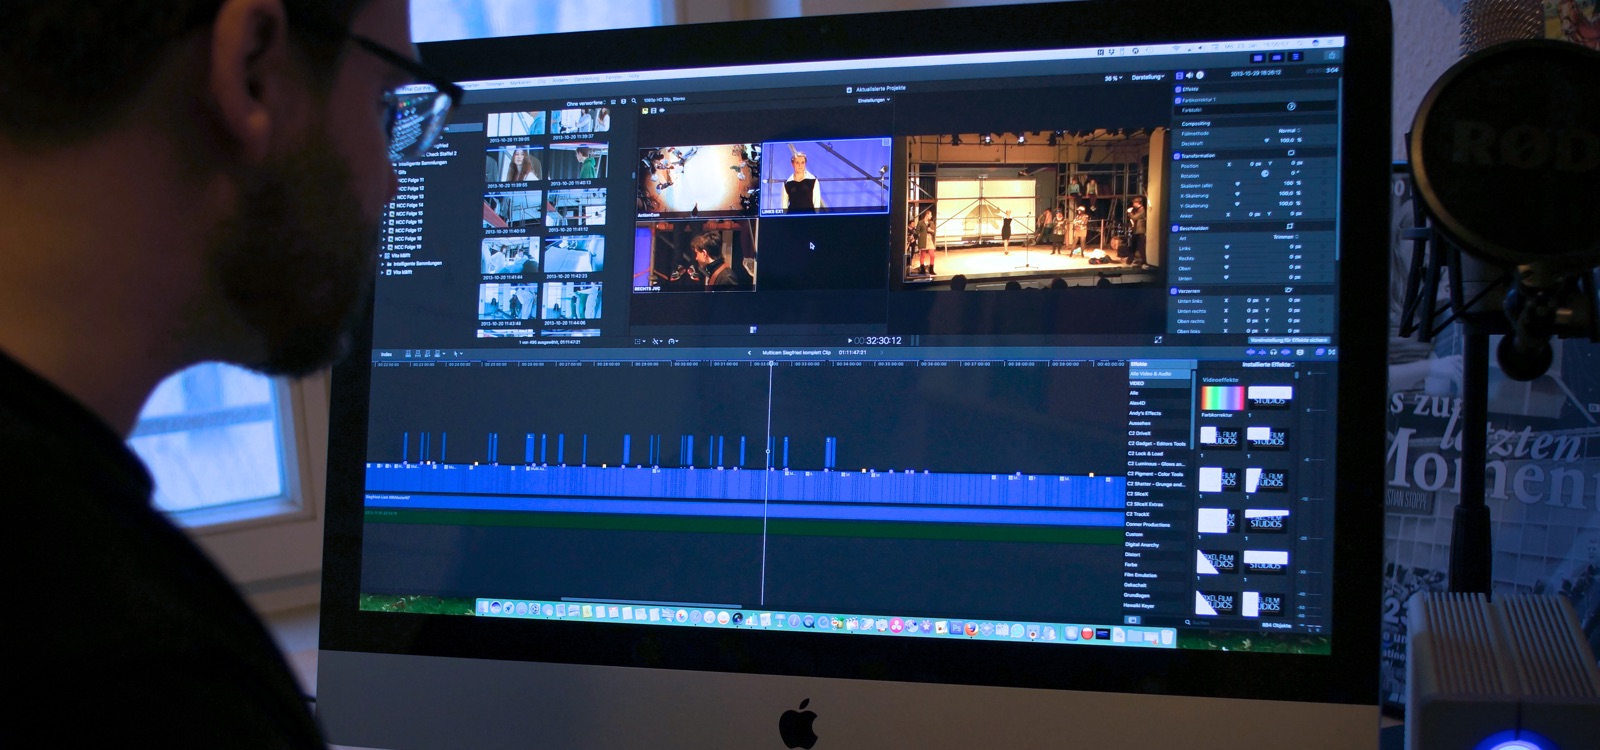
Task: Adjust the Deckkraft opacity slider
Action: pos(1267,141)
